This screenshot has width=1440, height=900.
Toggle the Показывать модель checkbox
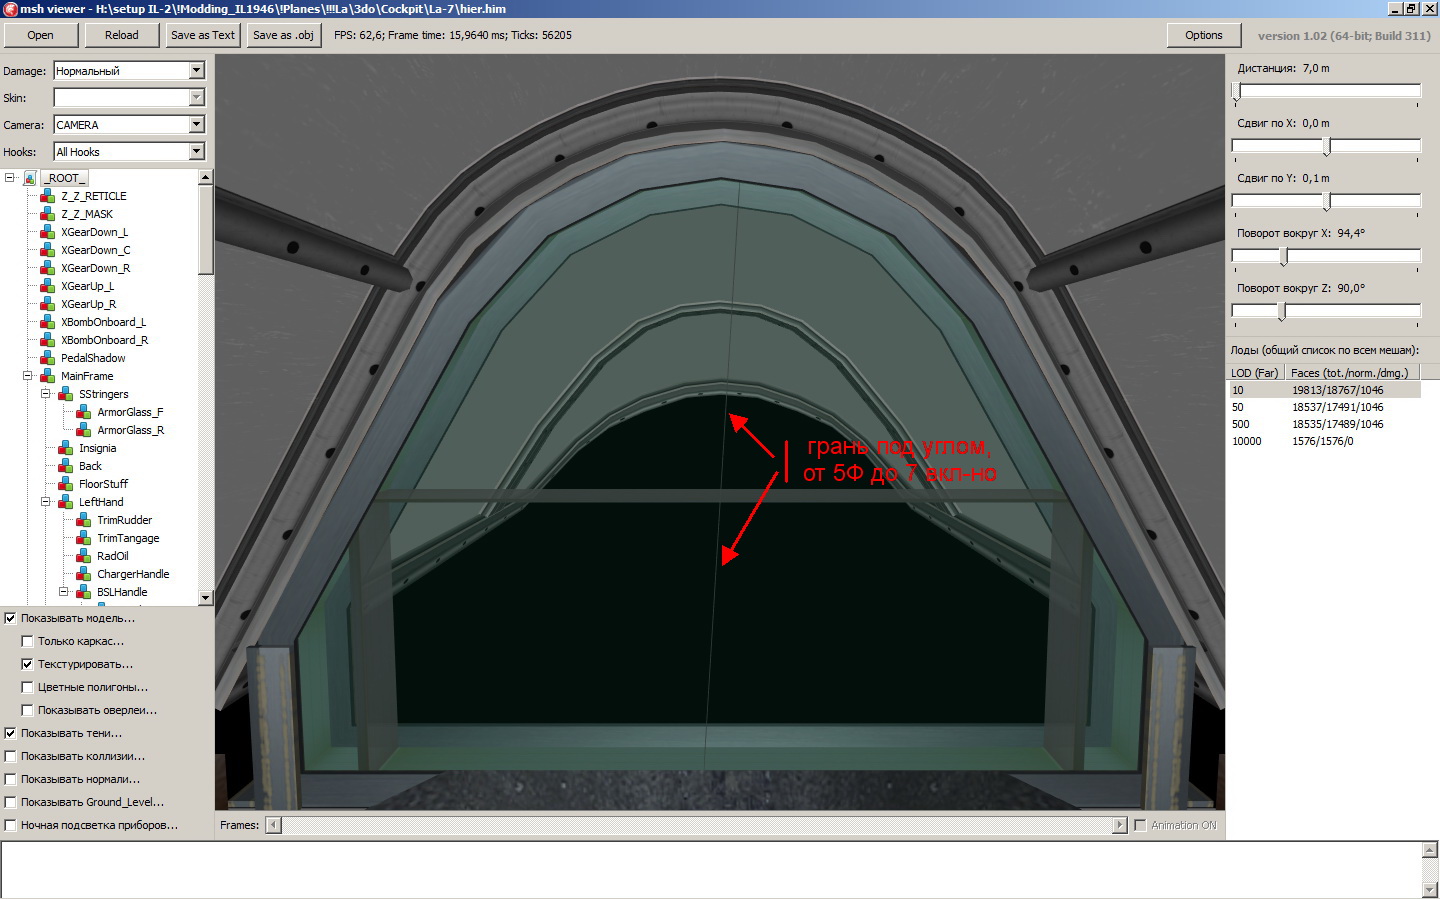(10, 618)
